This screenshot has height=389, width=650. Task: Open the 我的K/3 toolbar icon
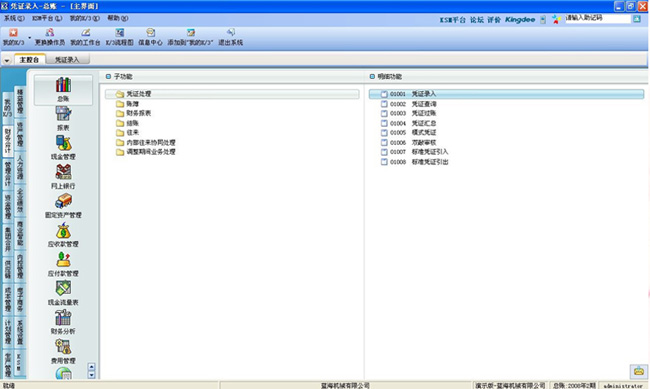point(13,37)
